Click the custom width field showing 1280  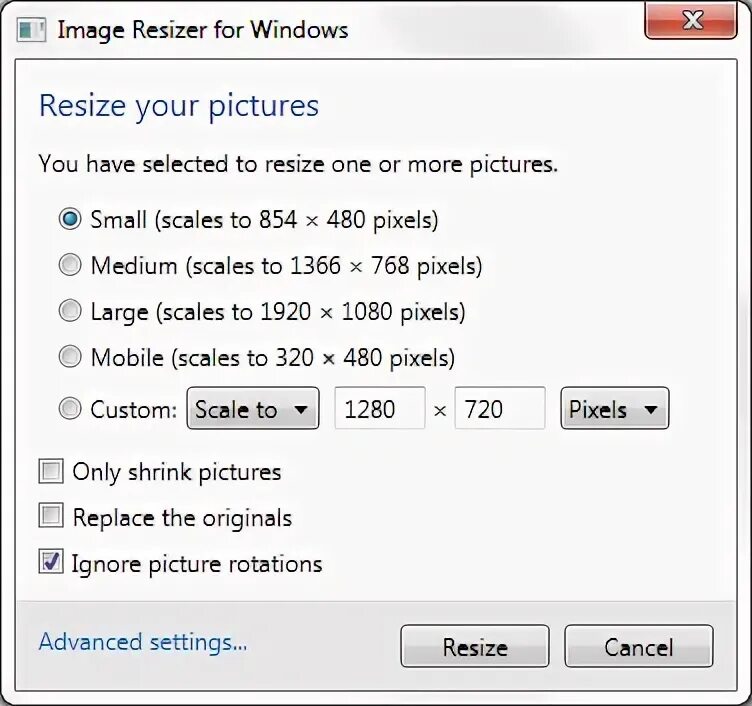[x=380, y=408]
